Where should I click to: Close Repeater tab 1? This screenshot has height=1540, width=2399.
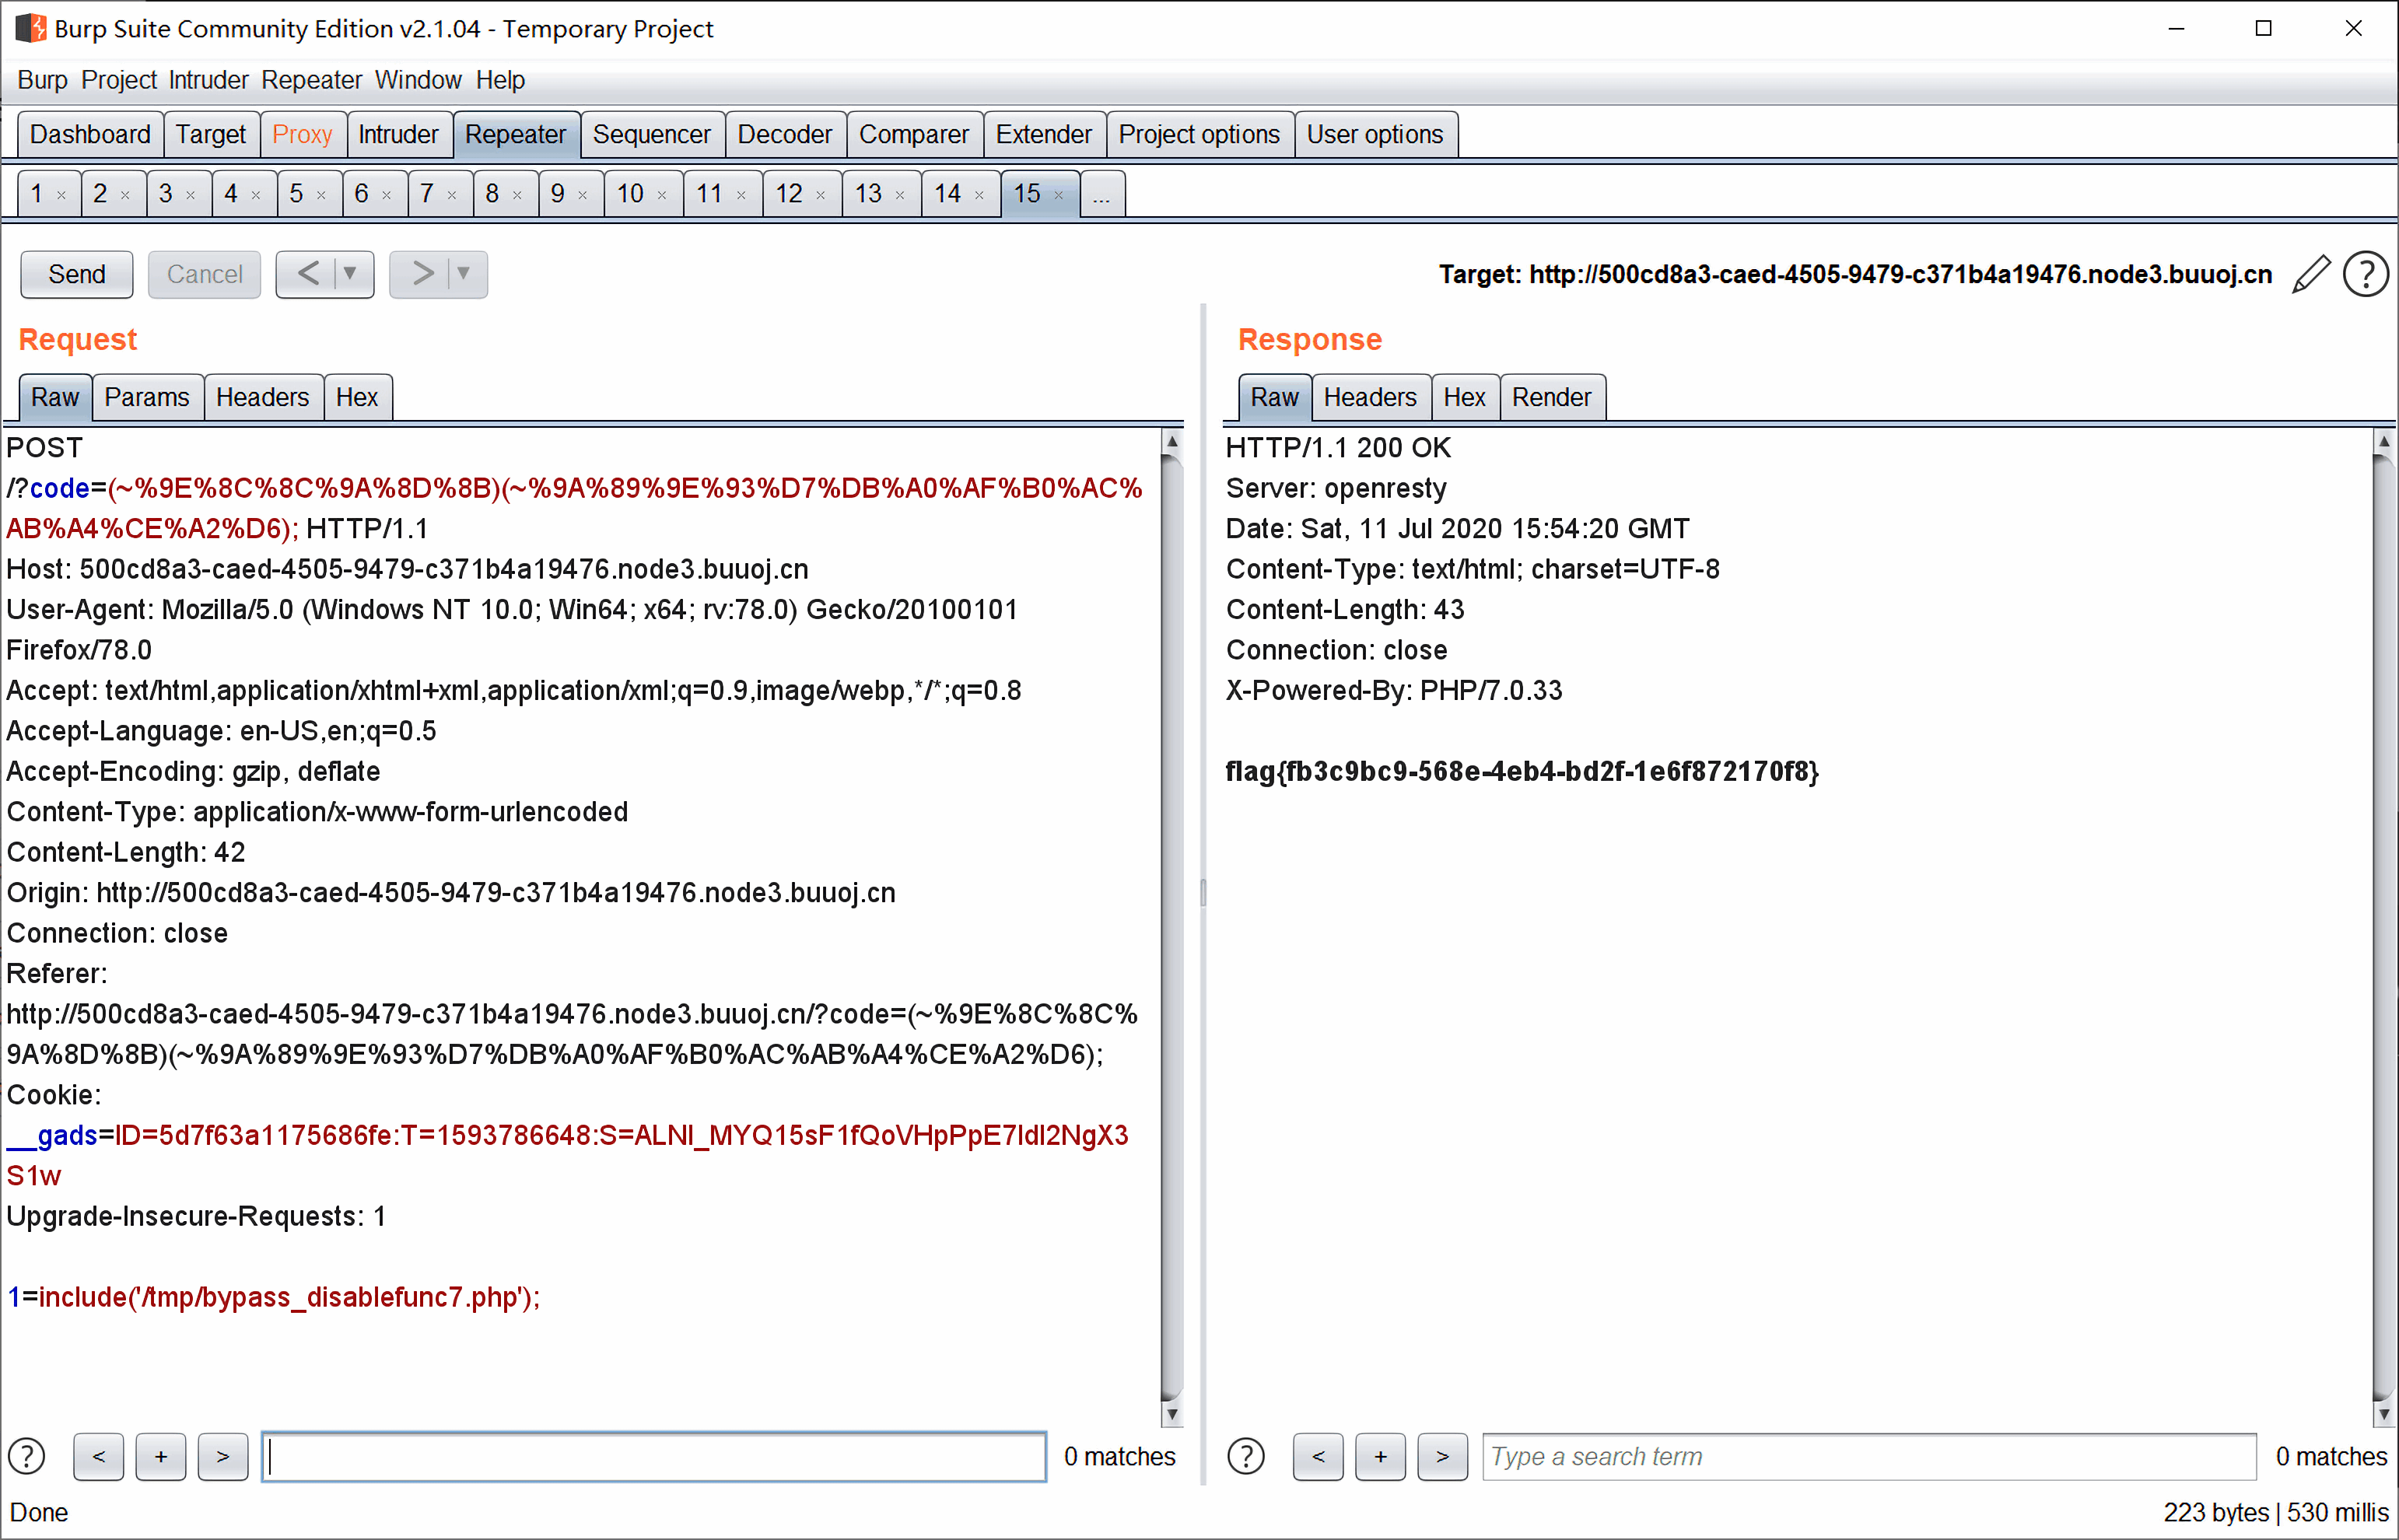[62, 195]
